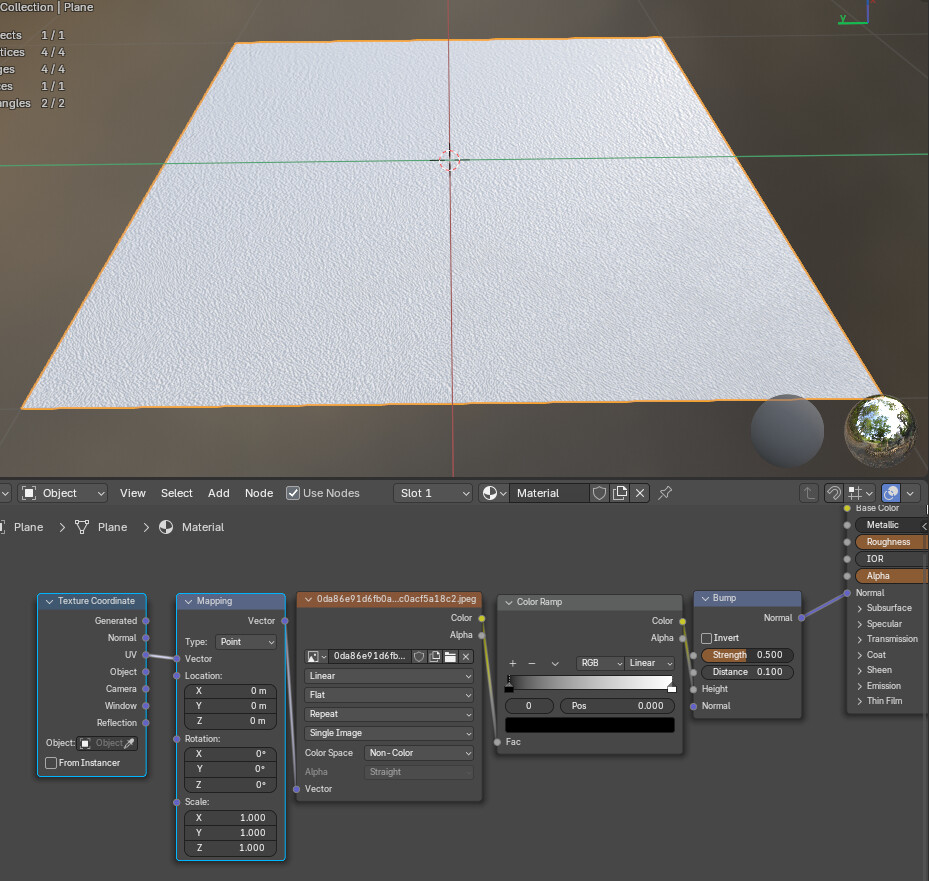The image size is (929, 881).
Task: Collapse the Texture Coordinate node
Action: (x=50, y=601)
